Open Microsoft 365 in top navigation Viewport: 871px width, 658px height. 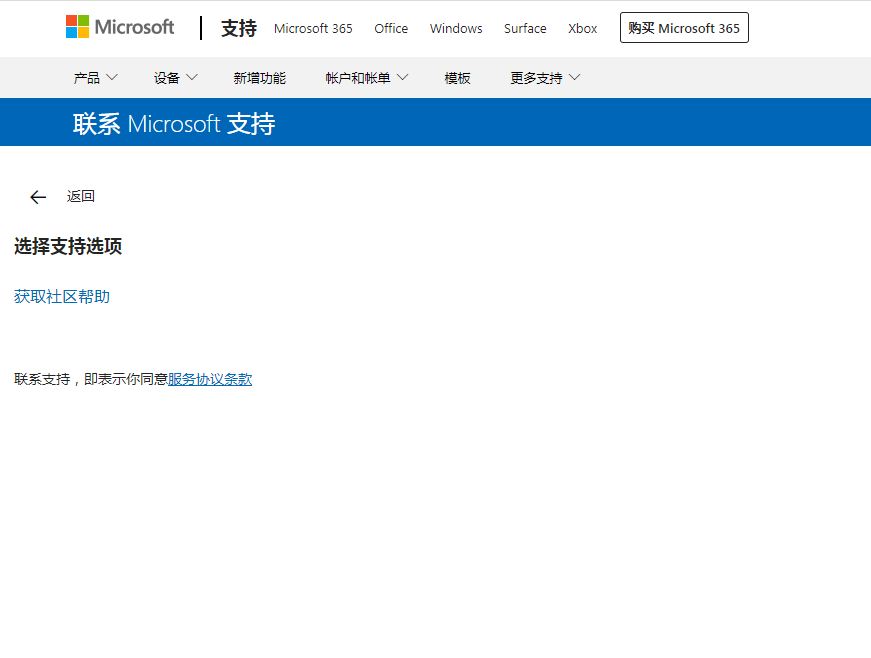(313, 28)
